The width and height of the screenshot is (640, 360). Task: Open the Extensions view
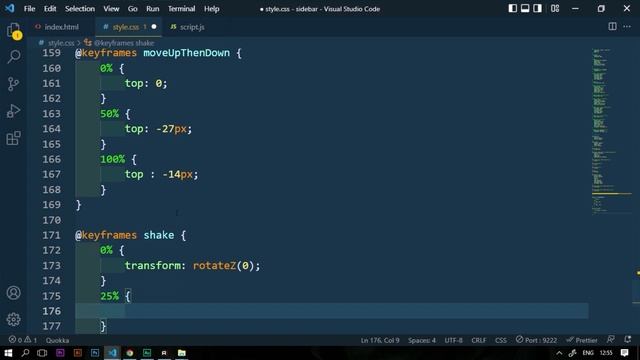[13, 138]
